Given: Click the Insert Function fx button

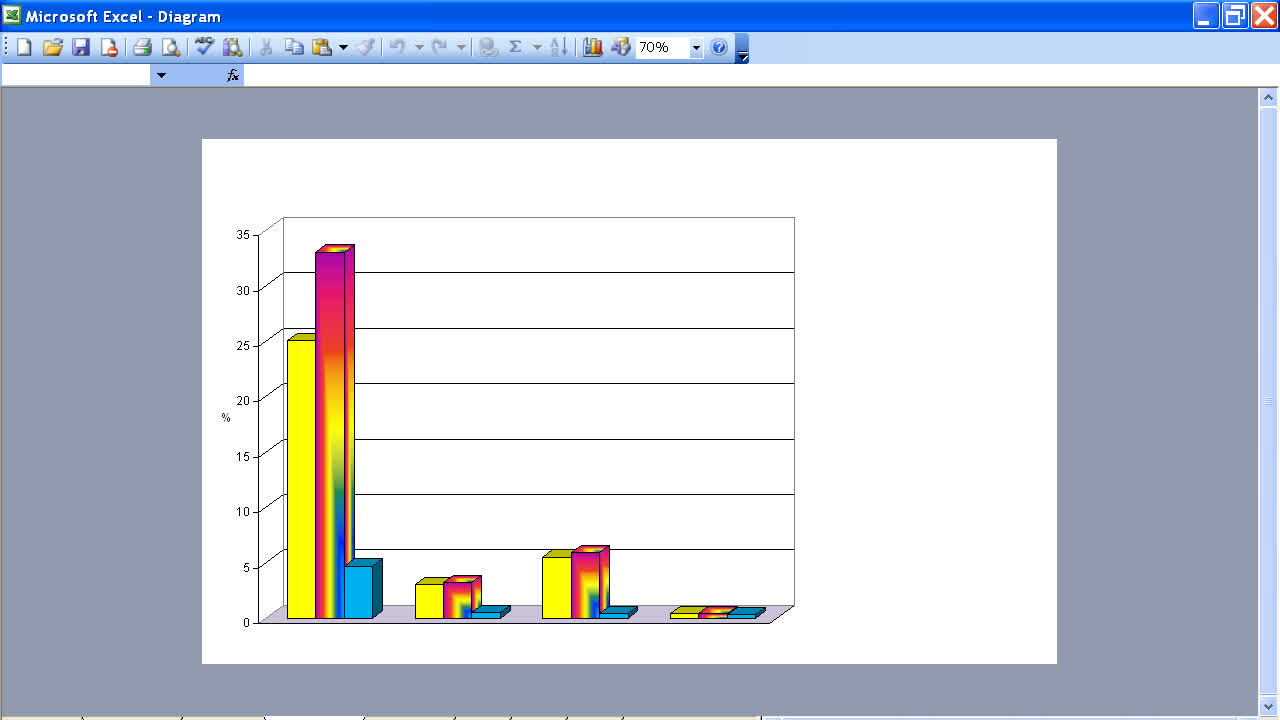Looking at the screenshot, I should (x=233, y=75).
